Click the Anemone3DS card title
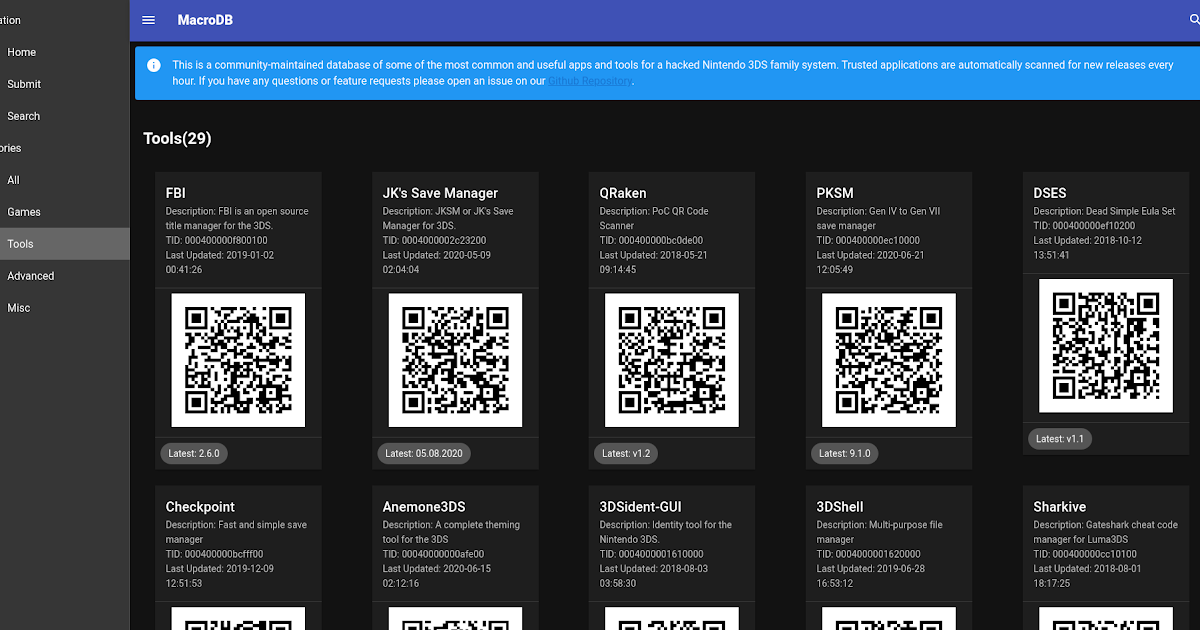Screen dimensions: 1200x630 coord(424,507)
